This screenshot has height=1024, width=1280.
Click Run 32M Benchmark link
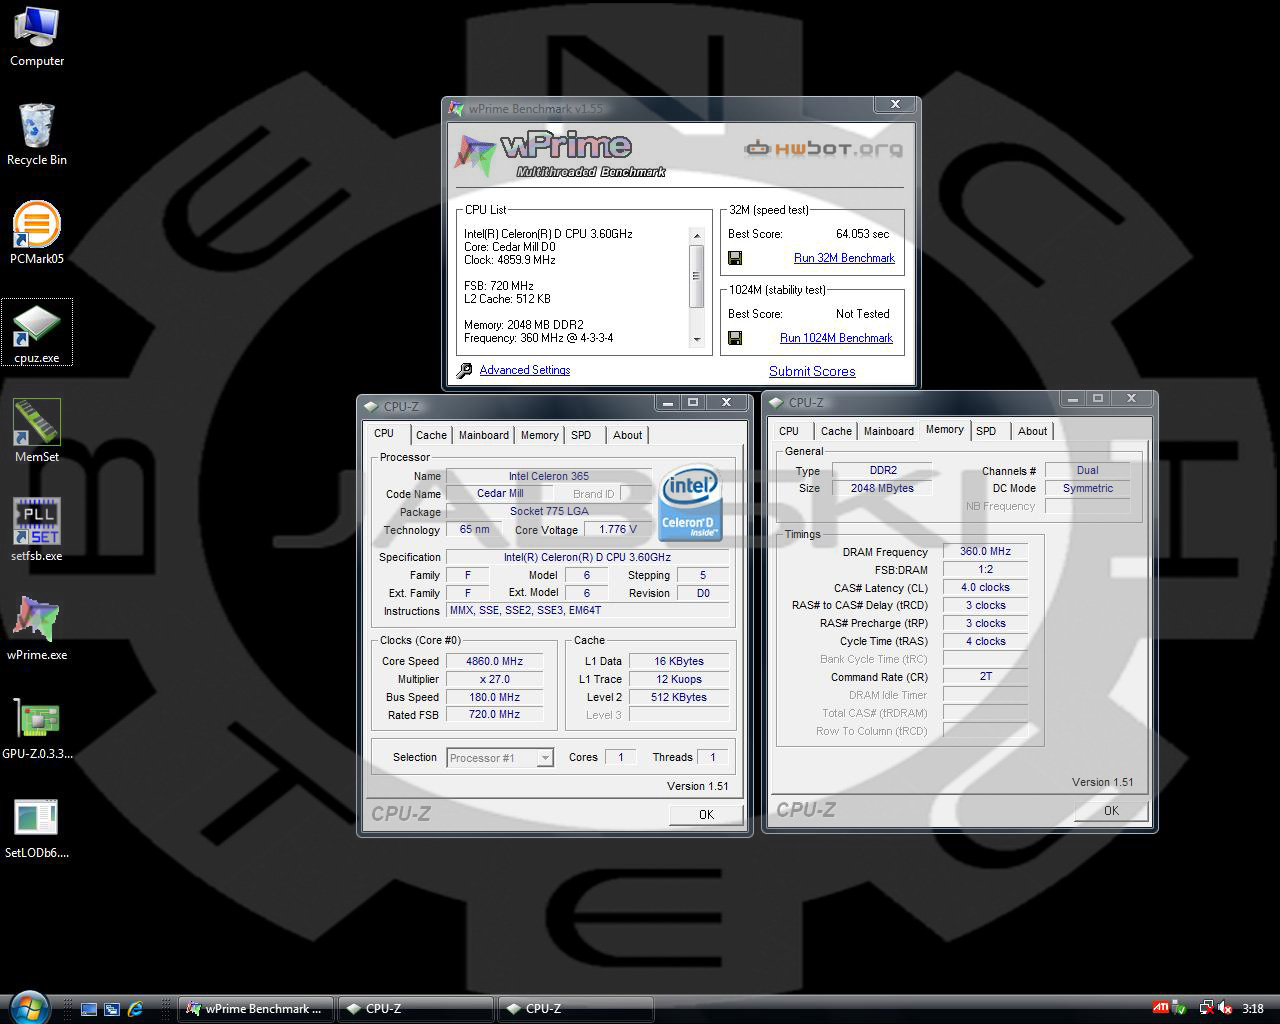[844, 258]
